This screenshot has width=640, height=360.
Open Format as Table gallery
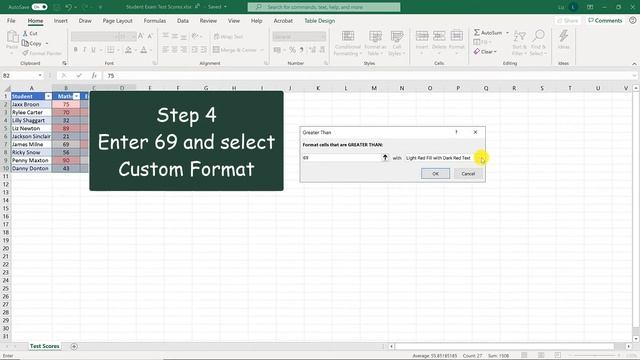(375, 42)
